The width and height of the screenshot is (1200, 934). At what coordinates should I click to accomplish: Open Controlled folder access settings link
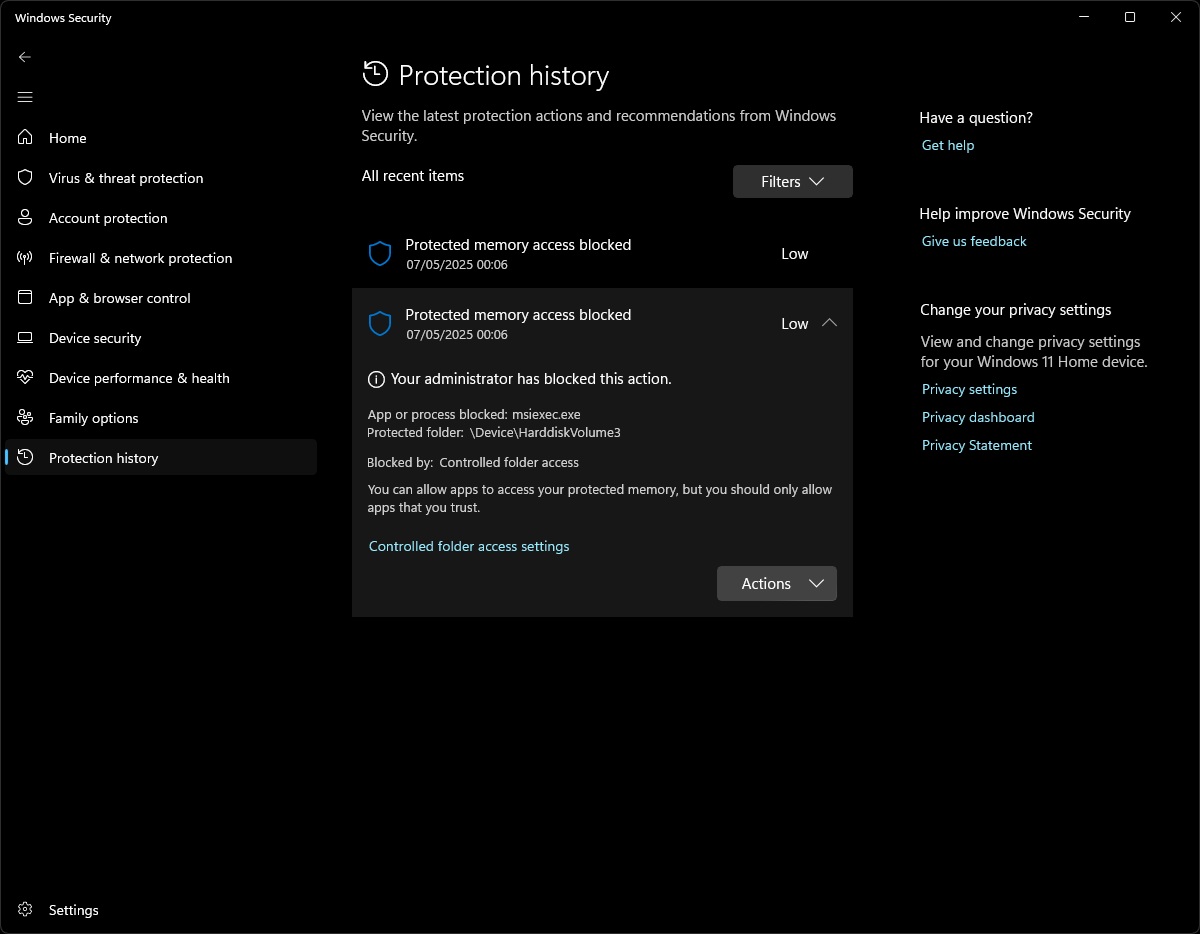[x=469, y=546]
